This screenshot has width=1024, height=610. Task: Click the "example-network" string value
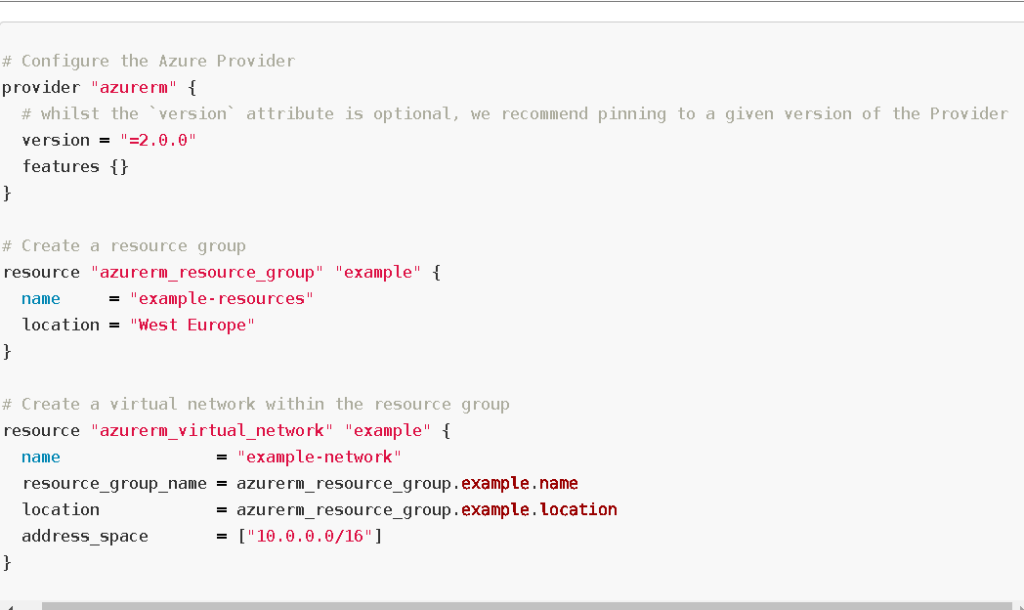tap(319, 457)
